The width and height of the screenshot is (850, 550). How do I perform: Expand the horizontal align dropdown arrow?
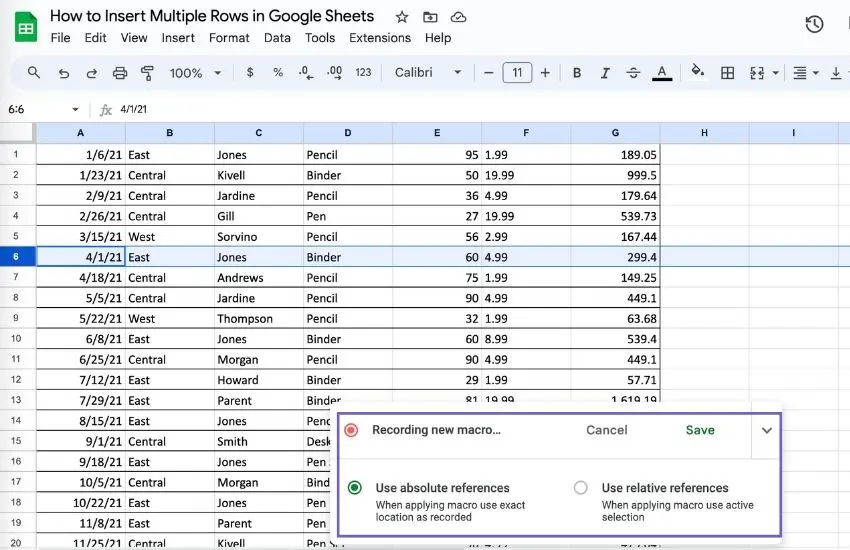pos(816,73)
